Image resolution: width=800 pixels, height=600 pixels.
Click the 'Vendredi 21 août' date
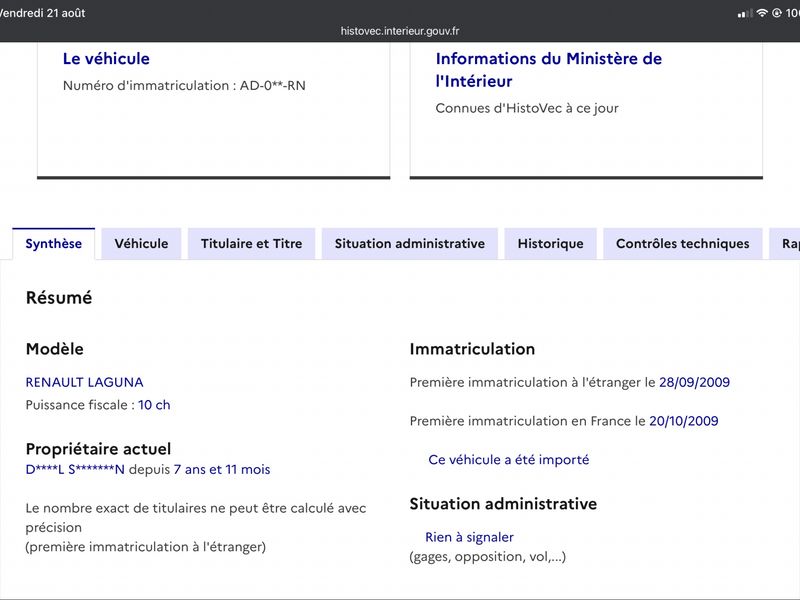[42, 13]
